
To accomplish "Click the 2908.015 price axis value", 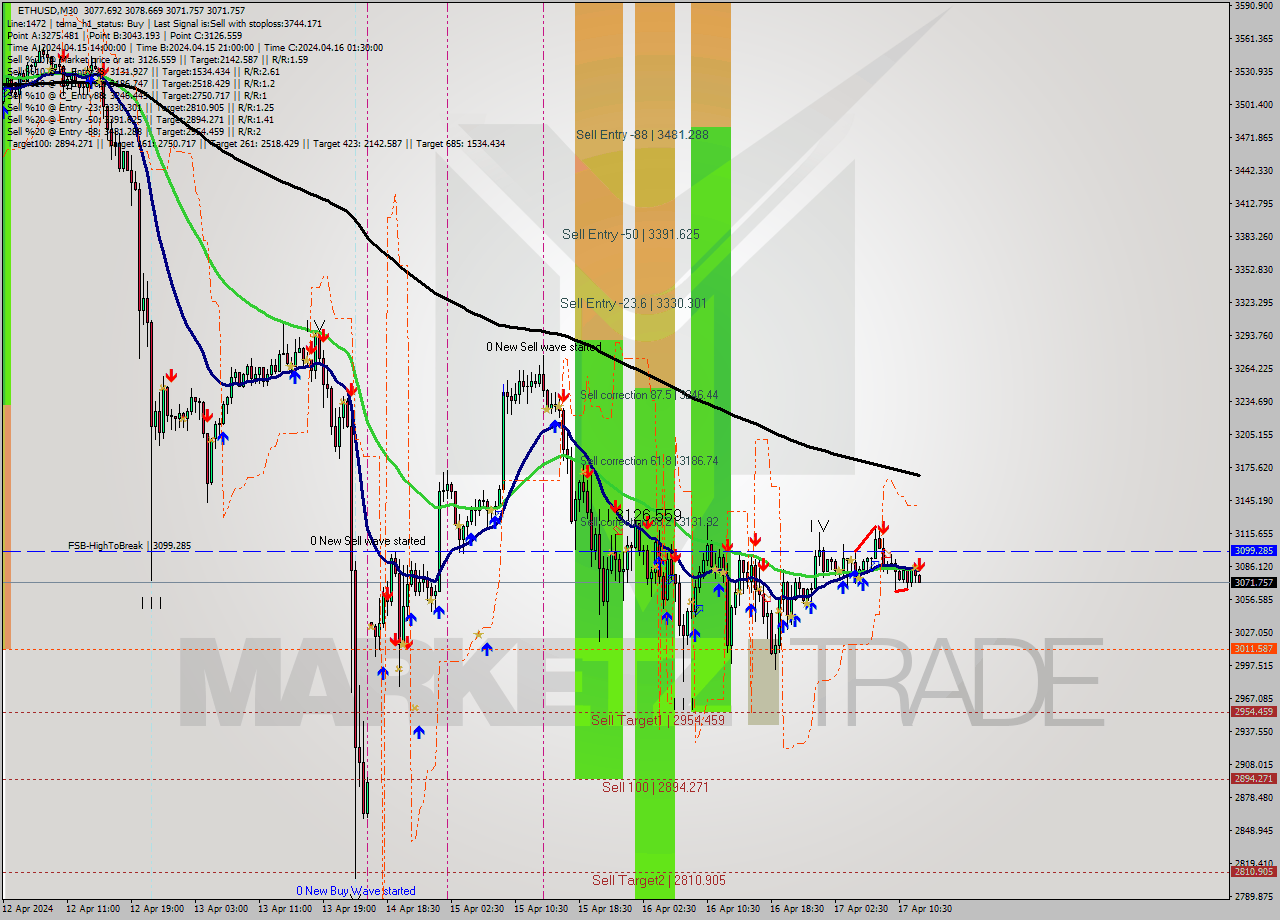I will (1254, 765).
